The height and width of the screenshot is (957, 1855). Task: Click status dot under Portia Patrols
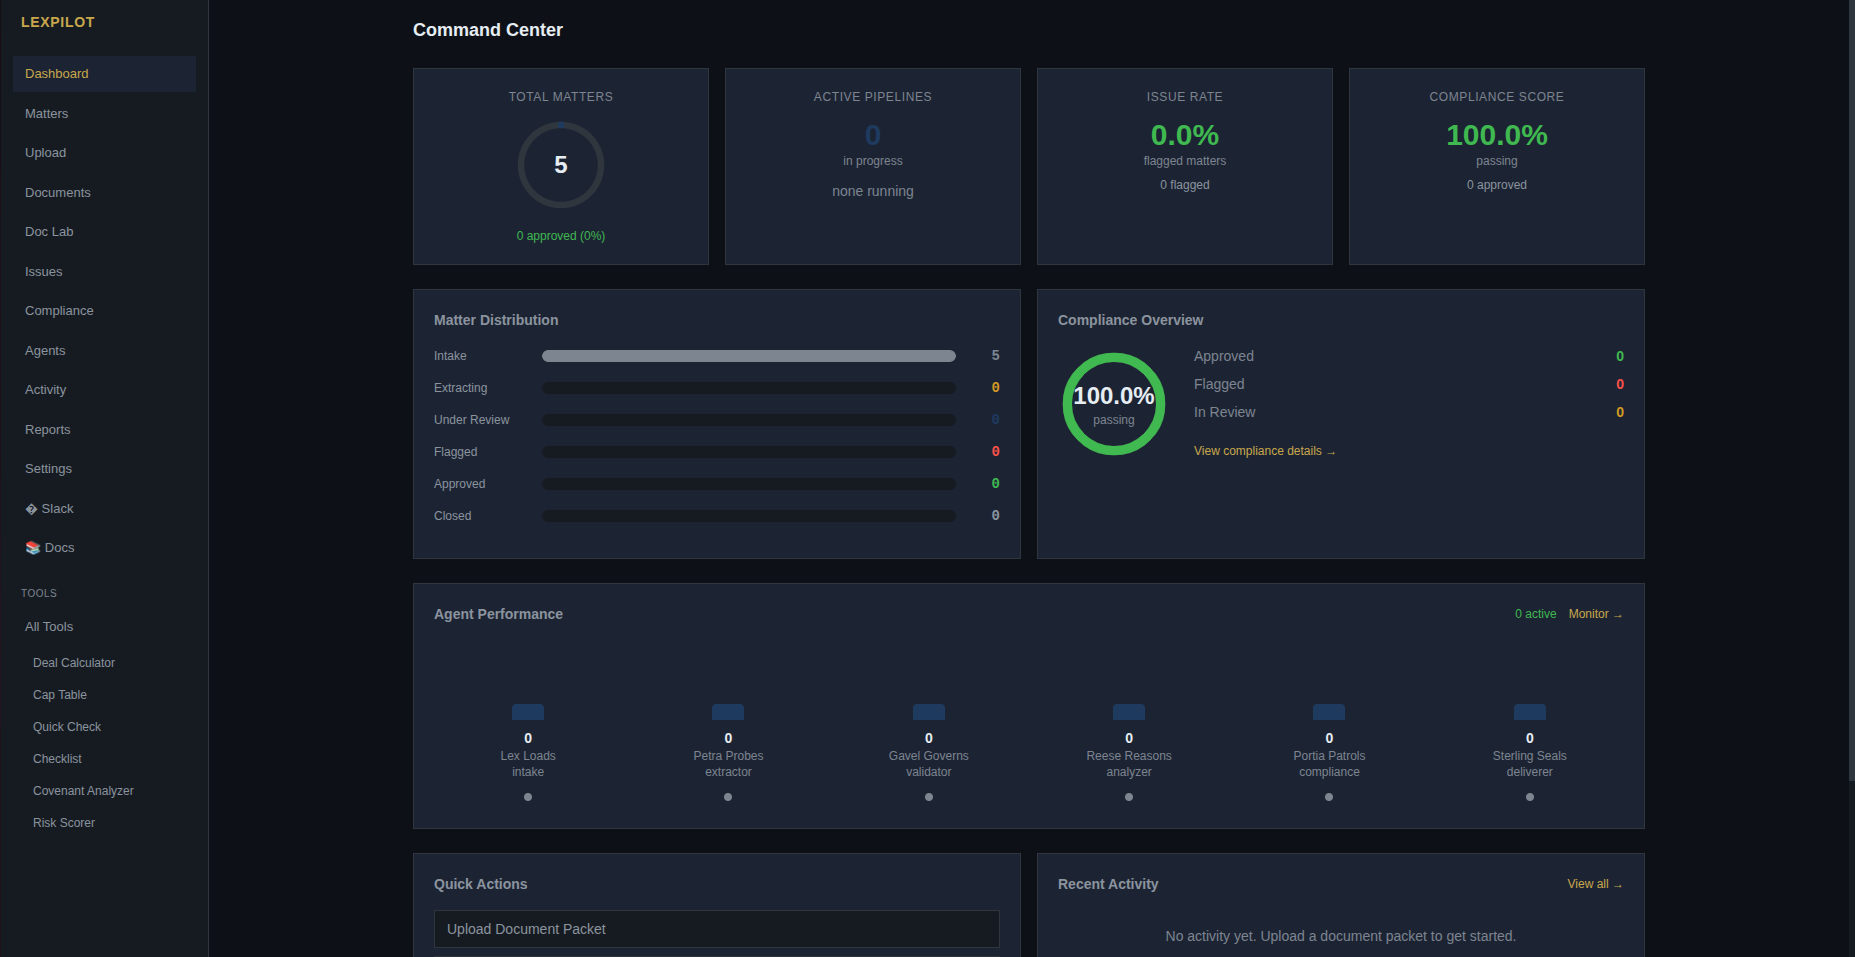point(1329,797)
